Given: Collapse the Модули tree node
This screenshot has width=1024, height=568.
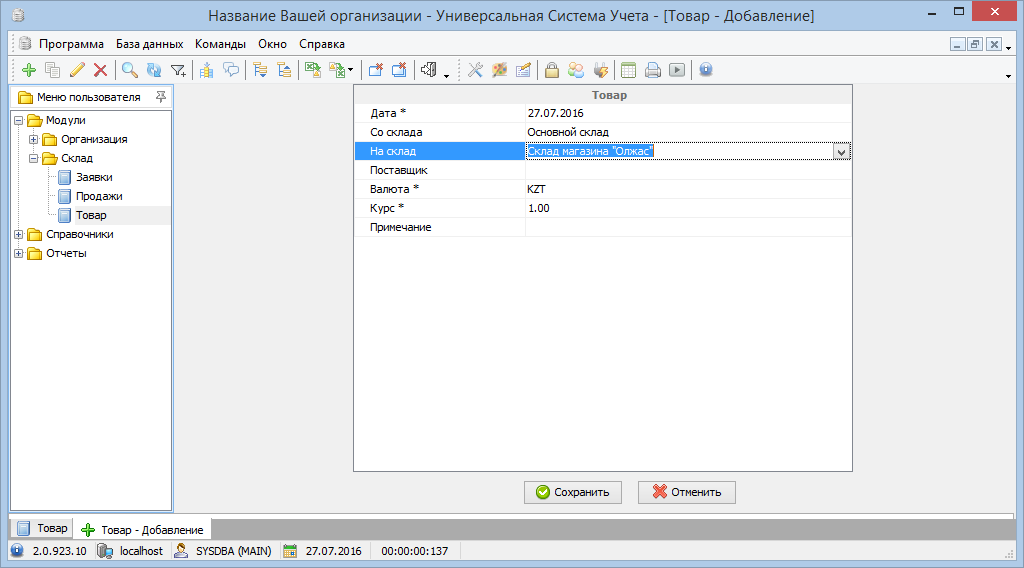Looking at the screenshot, I should (19, 120).
